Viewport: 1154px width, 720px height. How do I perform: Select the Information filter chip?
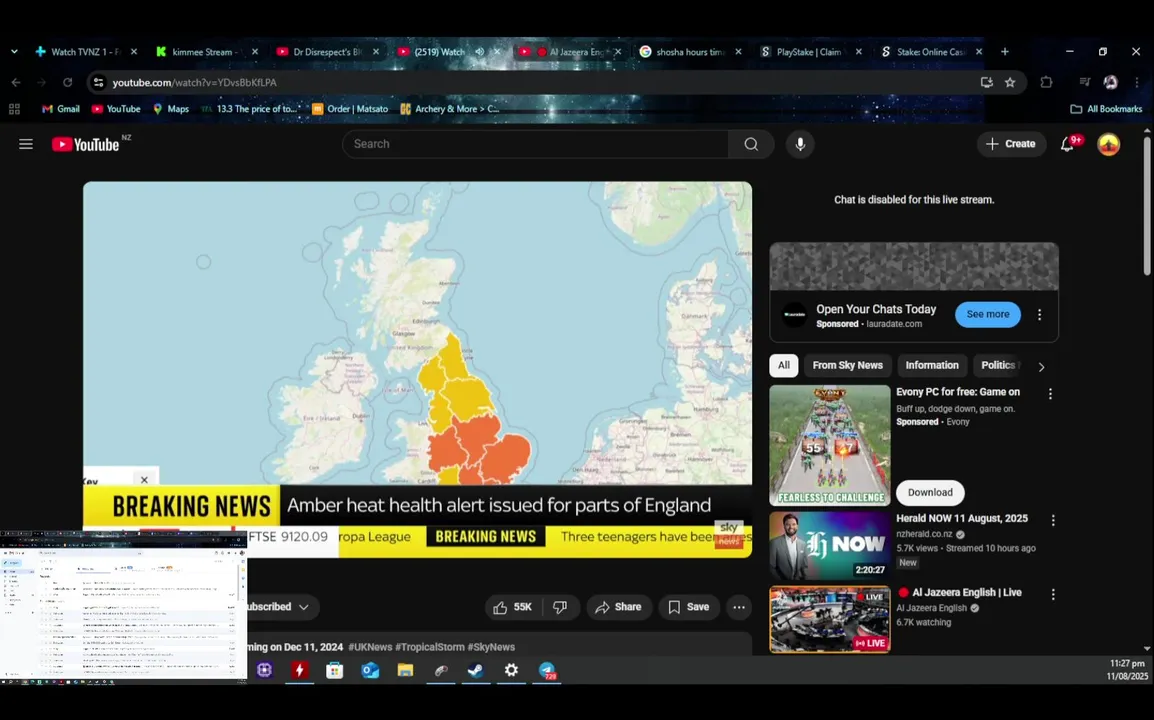(x=932, y=366)
